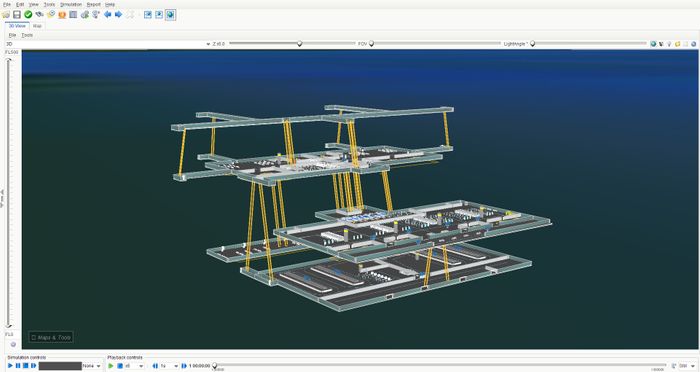Click the playback step backward button
This screenshot has width=700, height=372.
pos(155,366)
